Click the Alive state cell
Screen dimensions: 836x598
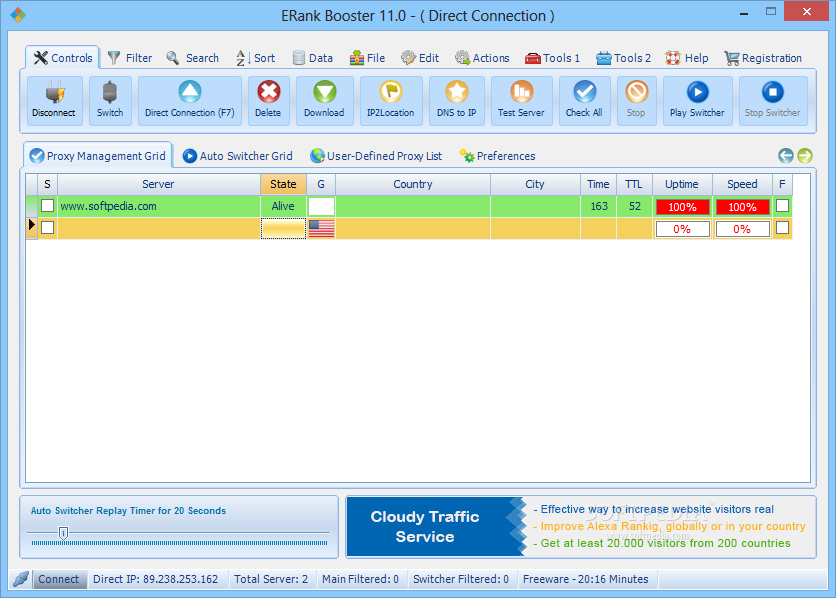coord(283,206)
